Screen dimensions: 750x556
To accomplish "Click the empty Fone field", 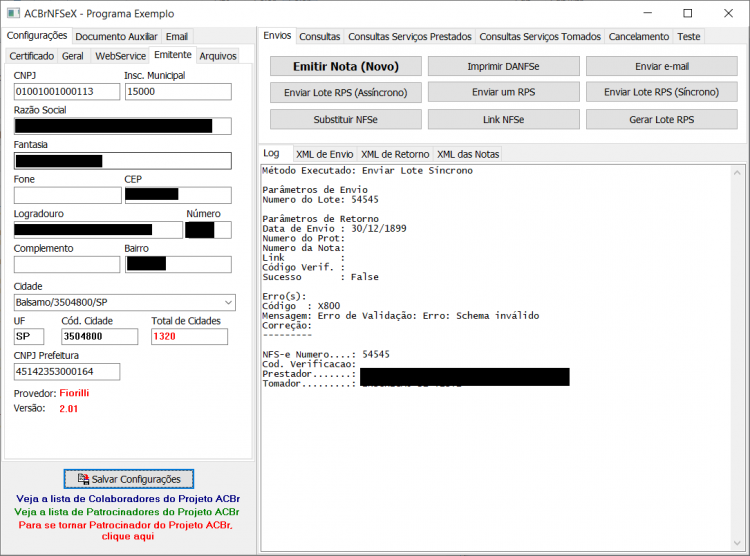I will pos(67,195).
